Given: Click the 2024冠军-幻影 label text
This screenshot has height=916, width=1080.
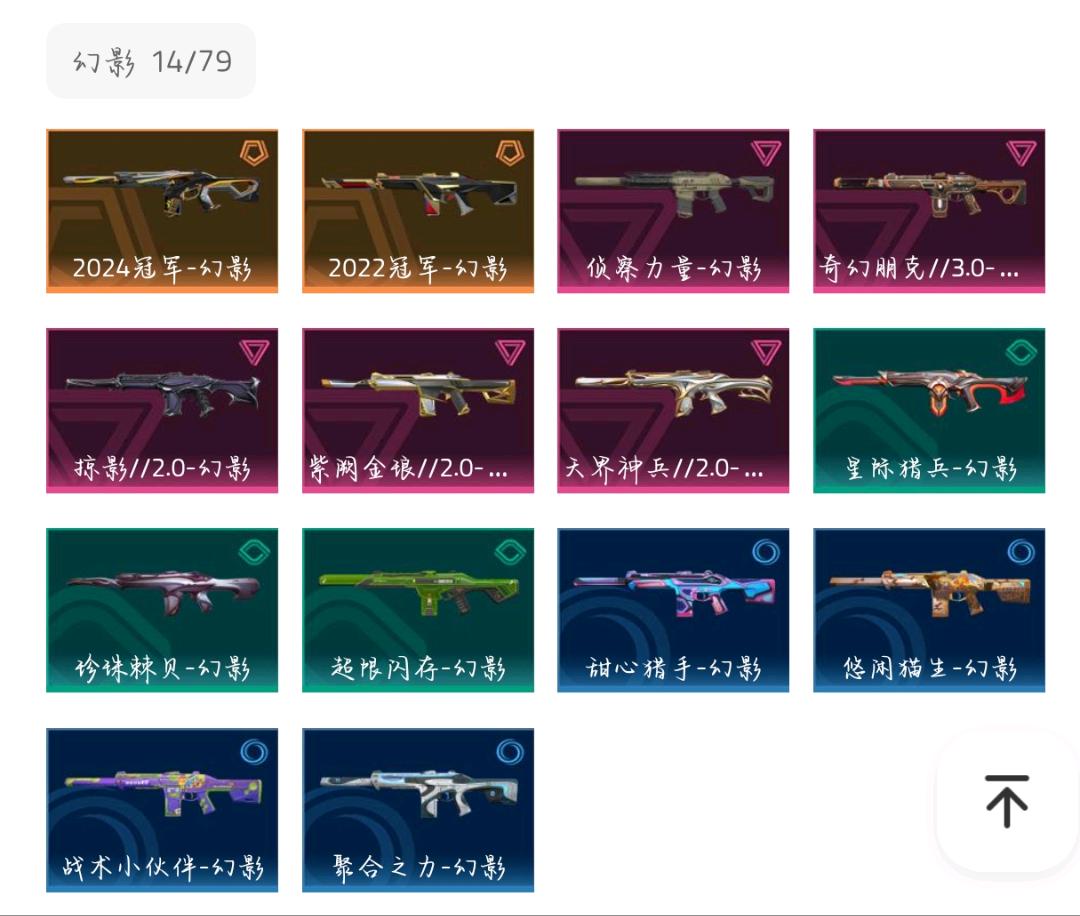Looking at the screenshot, I should click(162, 268).
